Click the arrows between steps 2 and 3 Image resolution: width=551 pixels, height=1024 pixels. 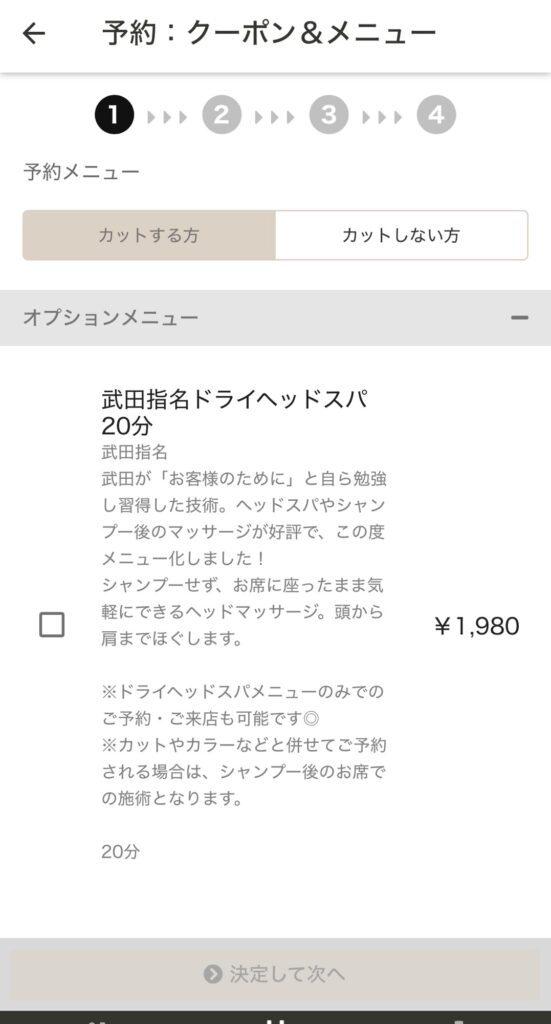(275, 117)
